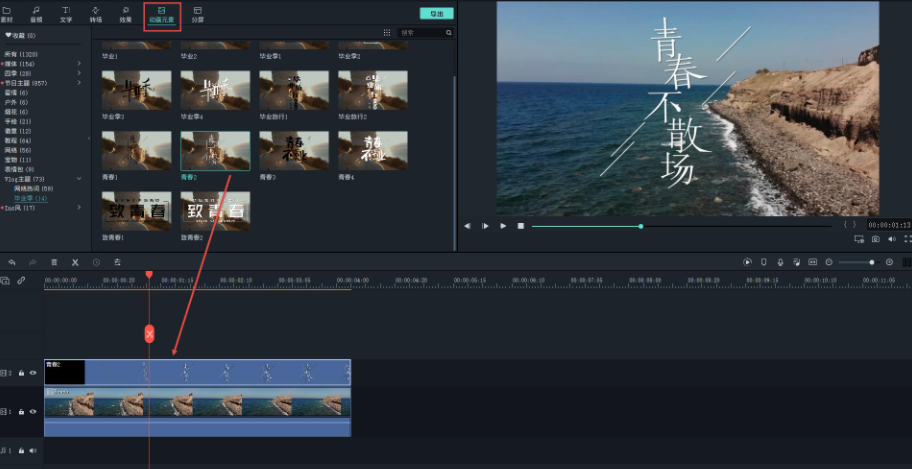Screen dimensions: 912x469
Task: Toggle the auto ripple link icon
Action: pyautogui.click(x=21, y=280)
